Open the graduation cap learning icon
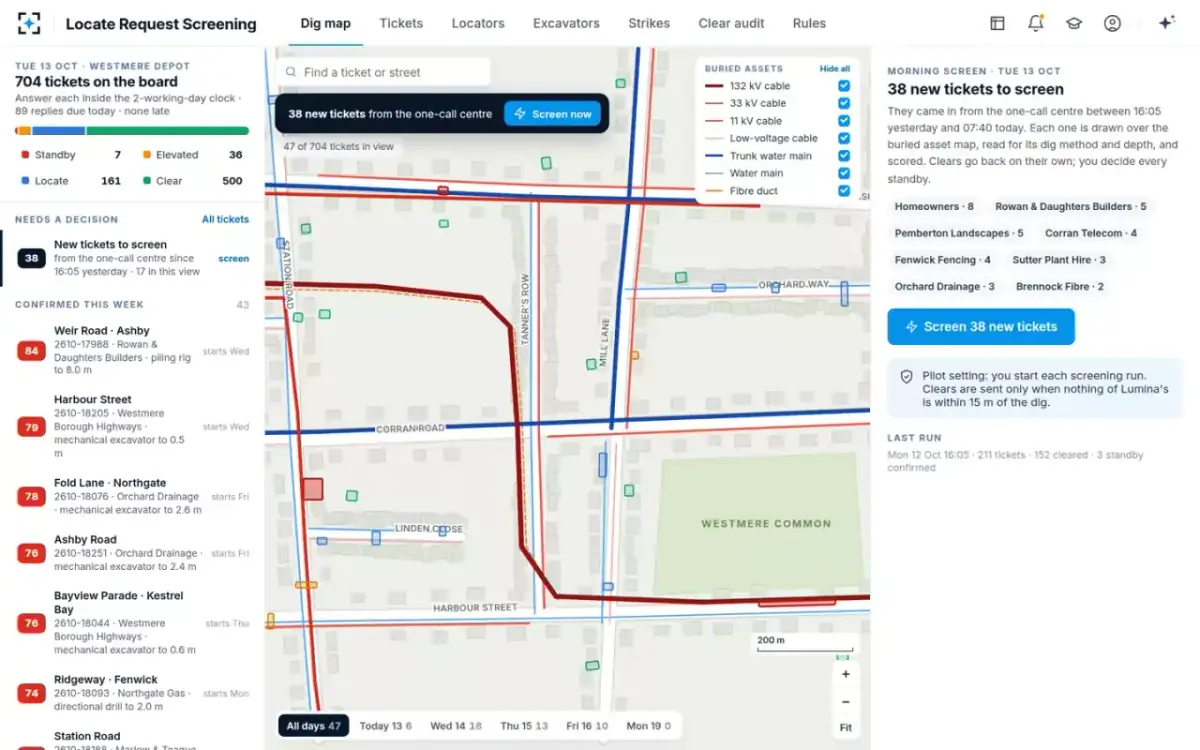Screen dimensions: 1200x750 (x=1074, y=23)
